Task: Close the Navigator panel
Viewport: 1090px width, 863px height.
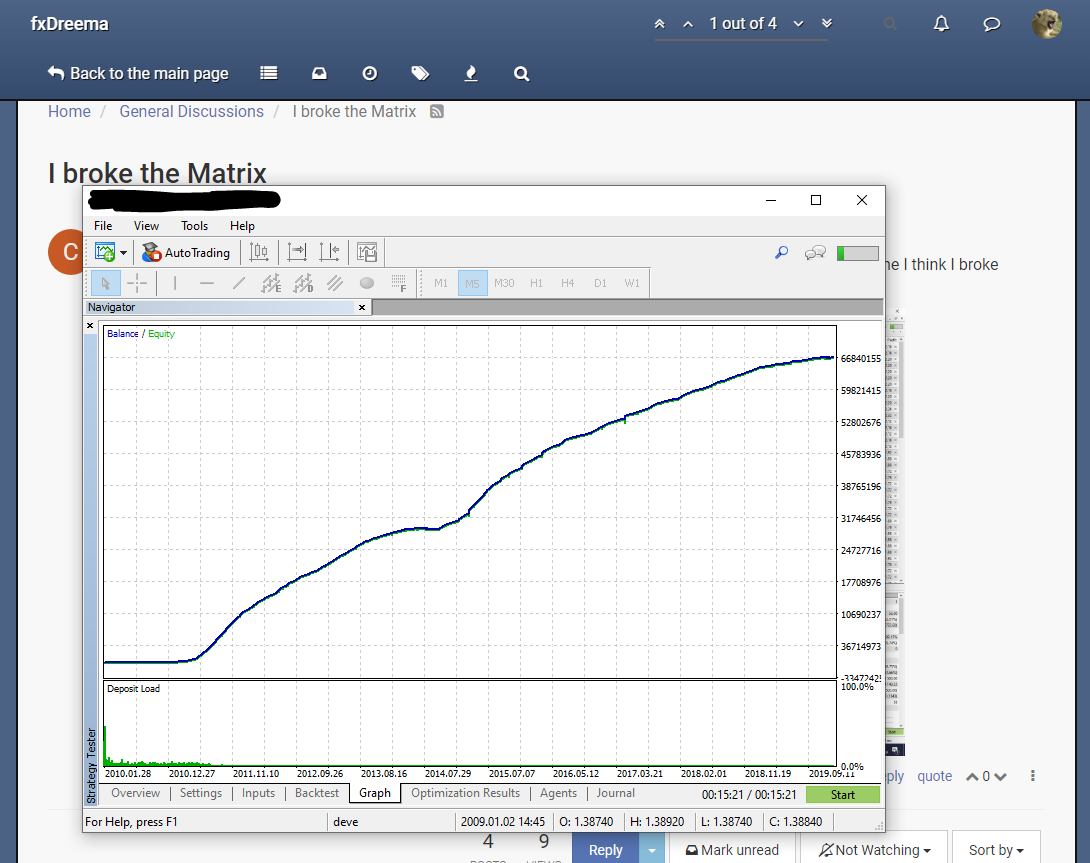Action: coord(362,307)
